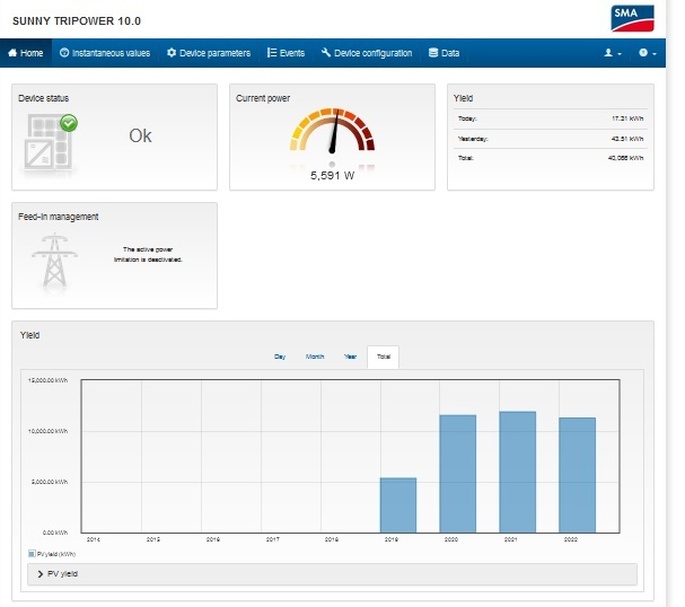Click the 10,000.00 kWh axis label
The height and width of the screenshot is (607, 685).
click(48, 431)
